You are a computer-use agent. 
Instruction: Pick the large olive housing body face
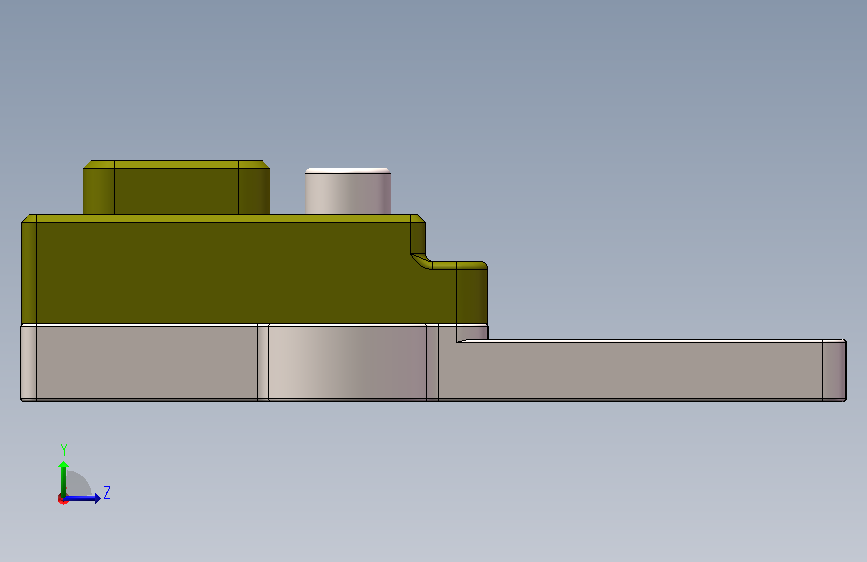(223, 273)
